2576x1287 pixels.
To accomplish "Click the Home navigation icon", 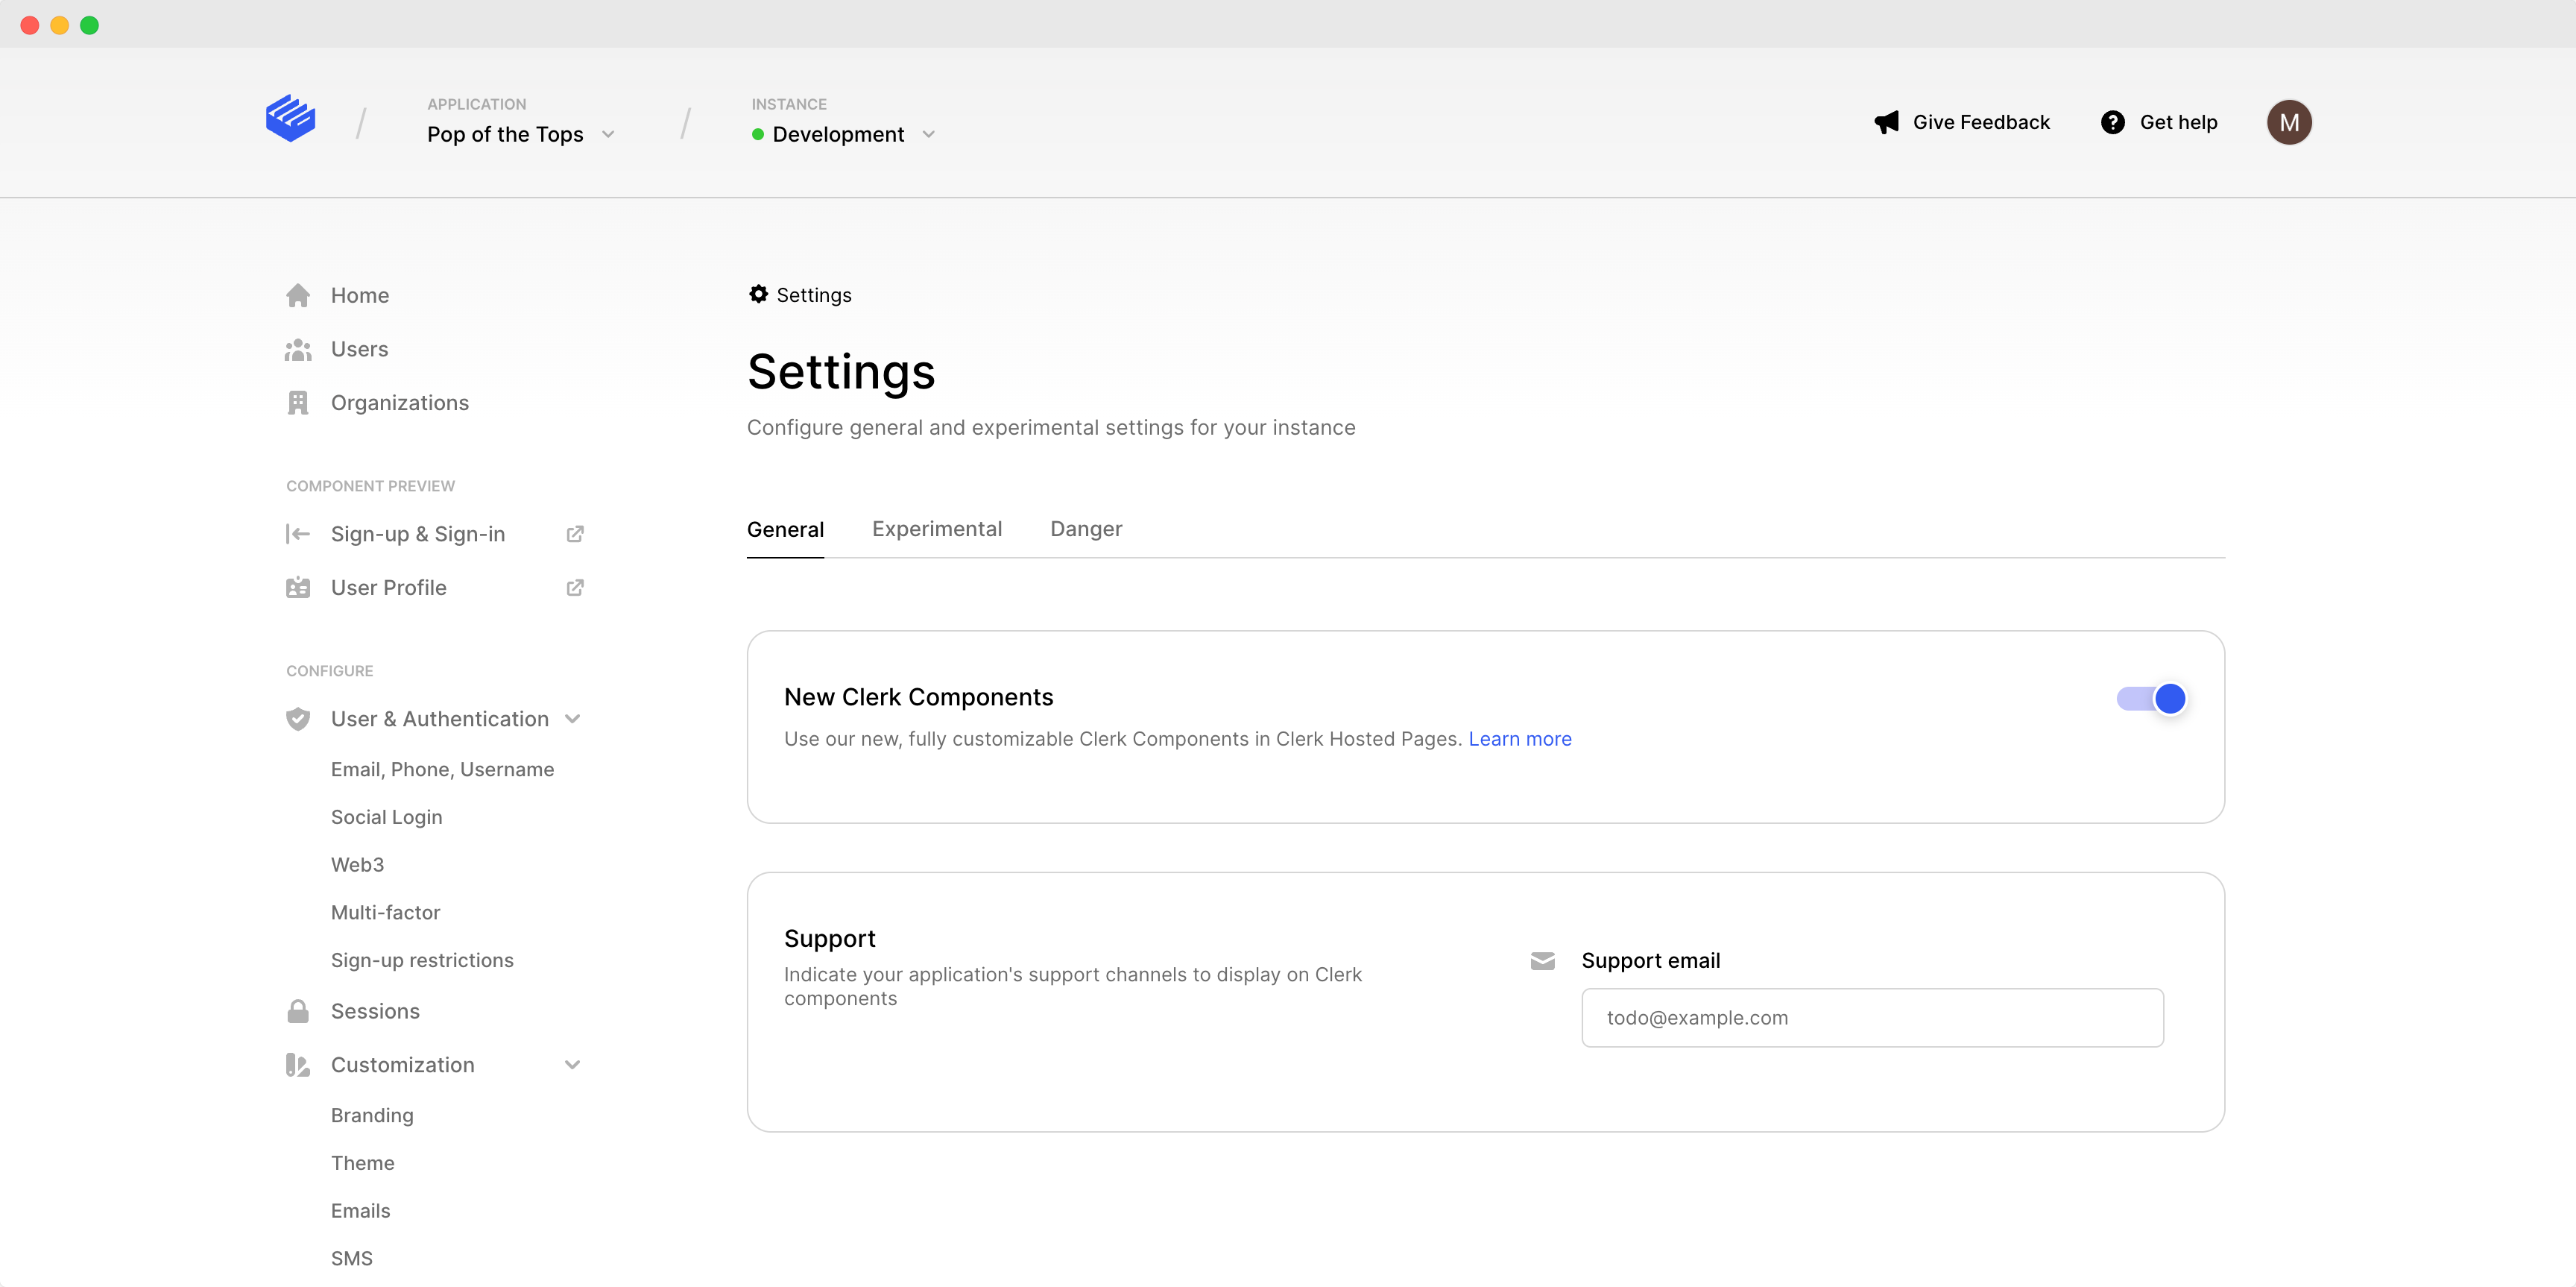I will pyautogui.click(x=297, y=295).
